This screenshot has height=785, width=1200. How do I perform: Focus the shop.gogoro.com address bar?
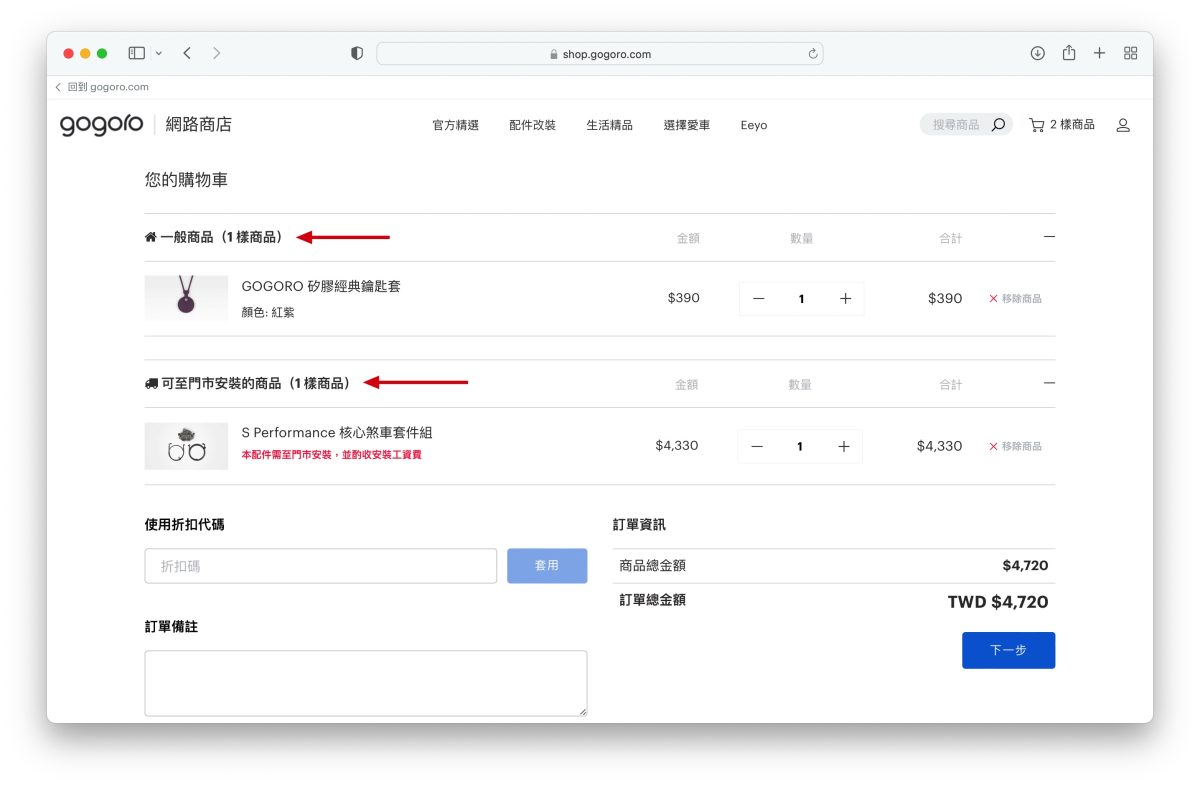(600, 54)
